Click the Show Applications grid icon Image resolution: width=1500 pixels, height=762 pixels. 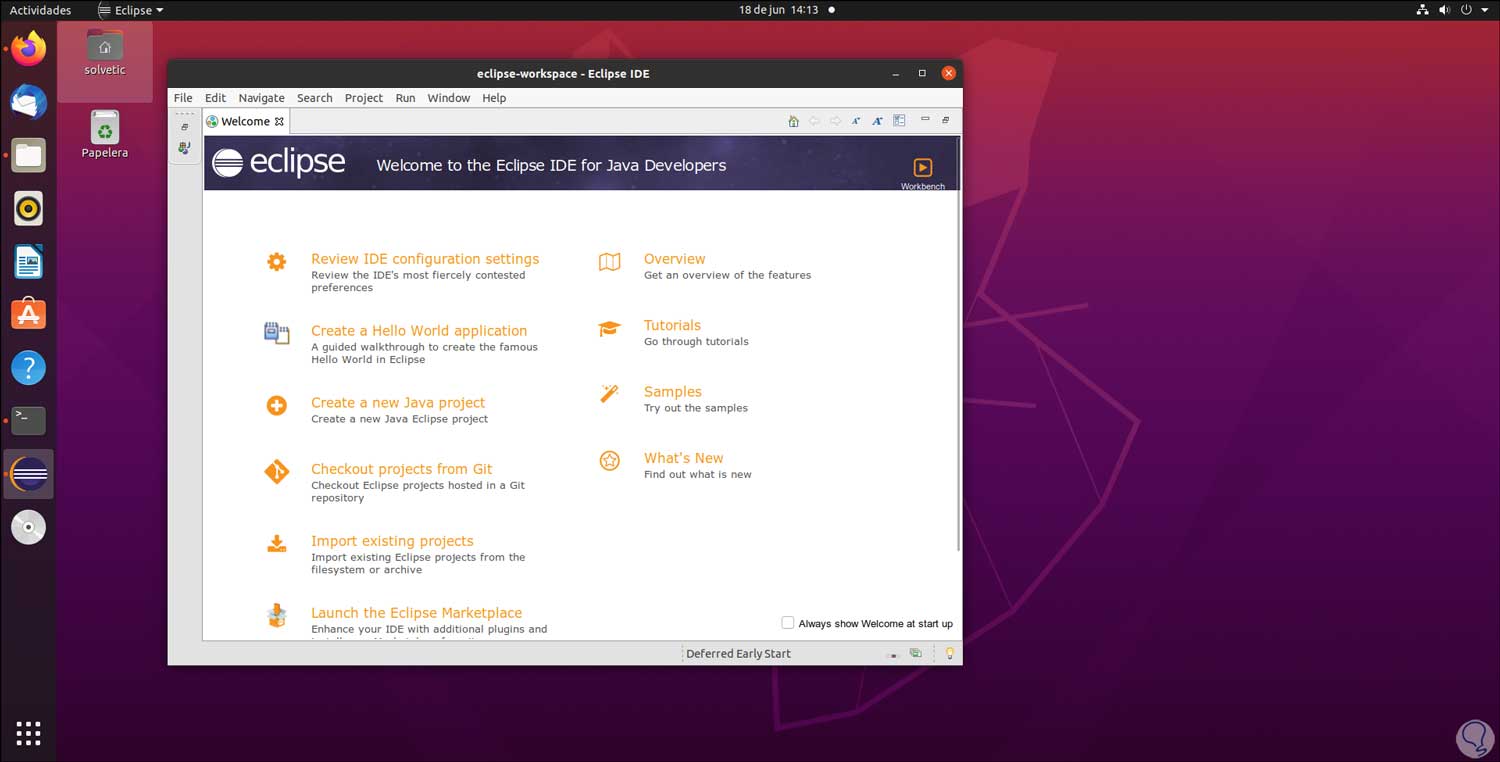click(x=28, y=733)
